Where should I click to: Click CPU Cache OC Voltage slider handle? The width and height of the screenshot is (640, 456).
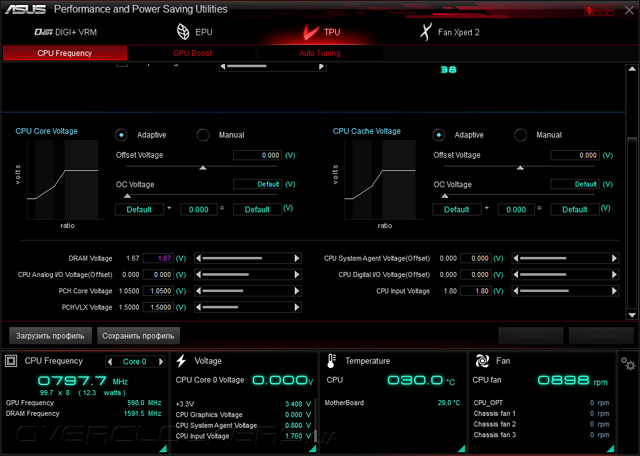(445, 196)
